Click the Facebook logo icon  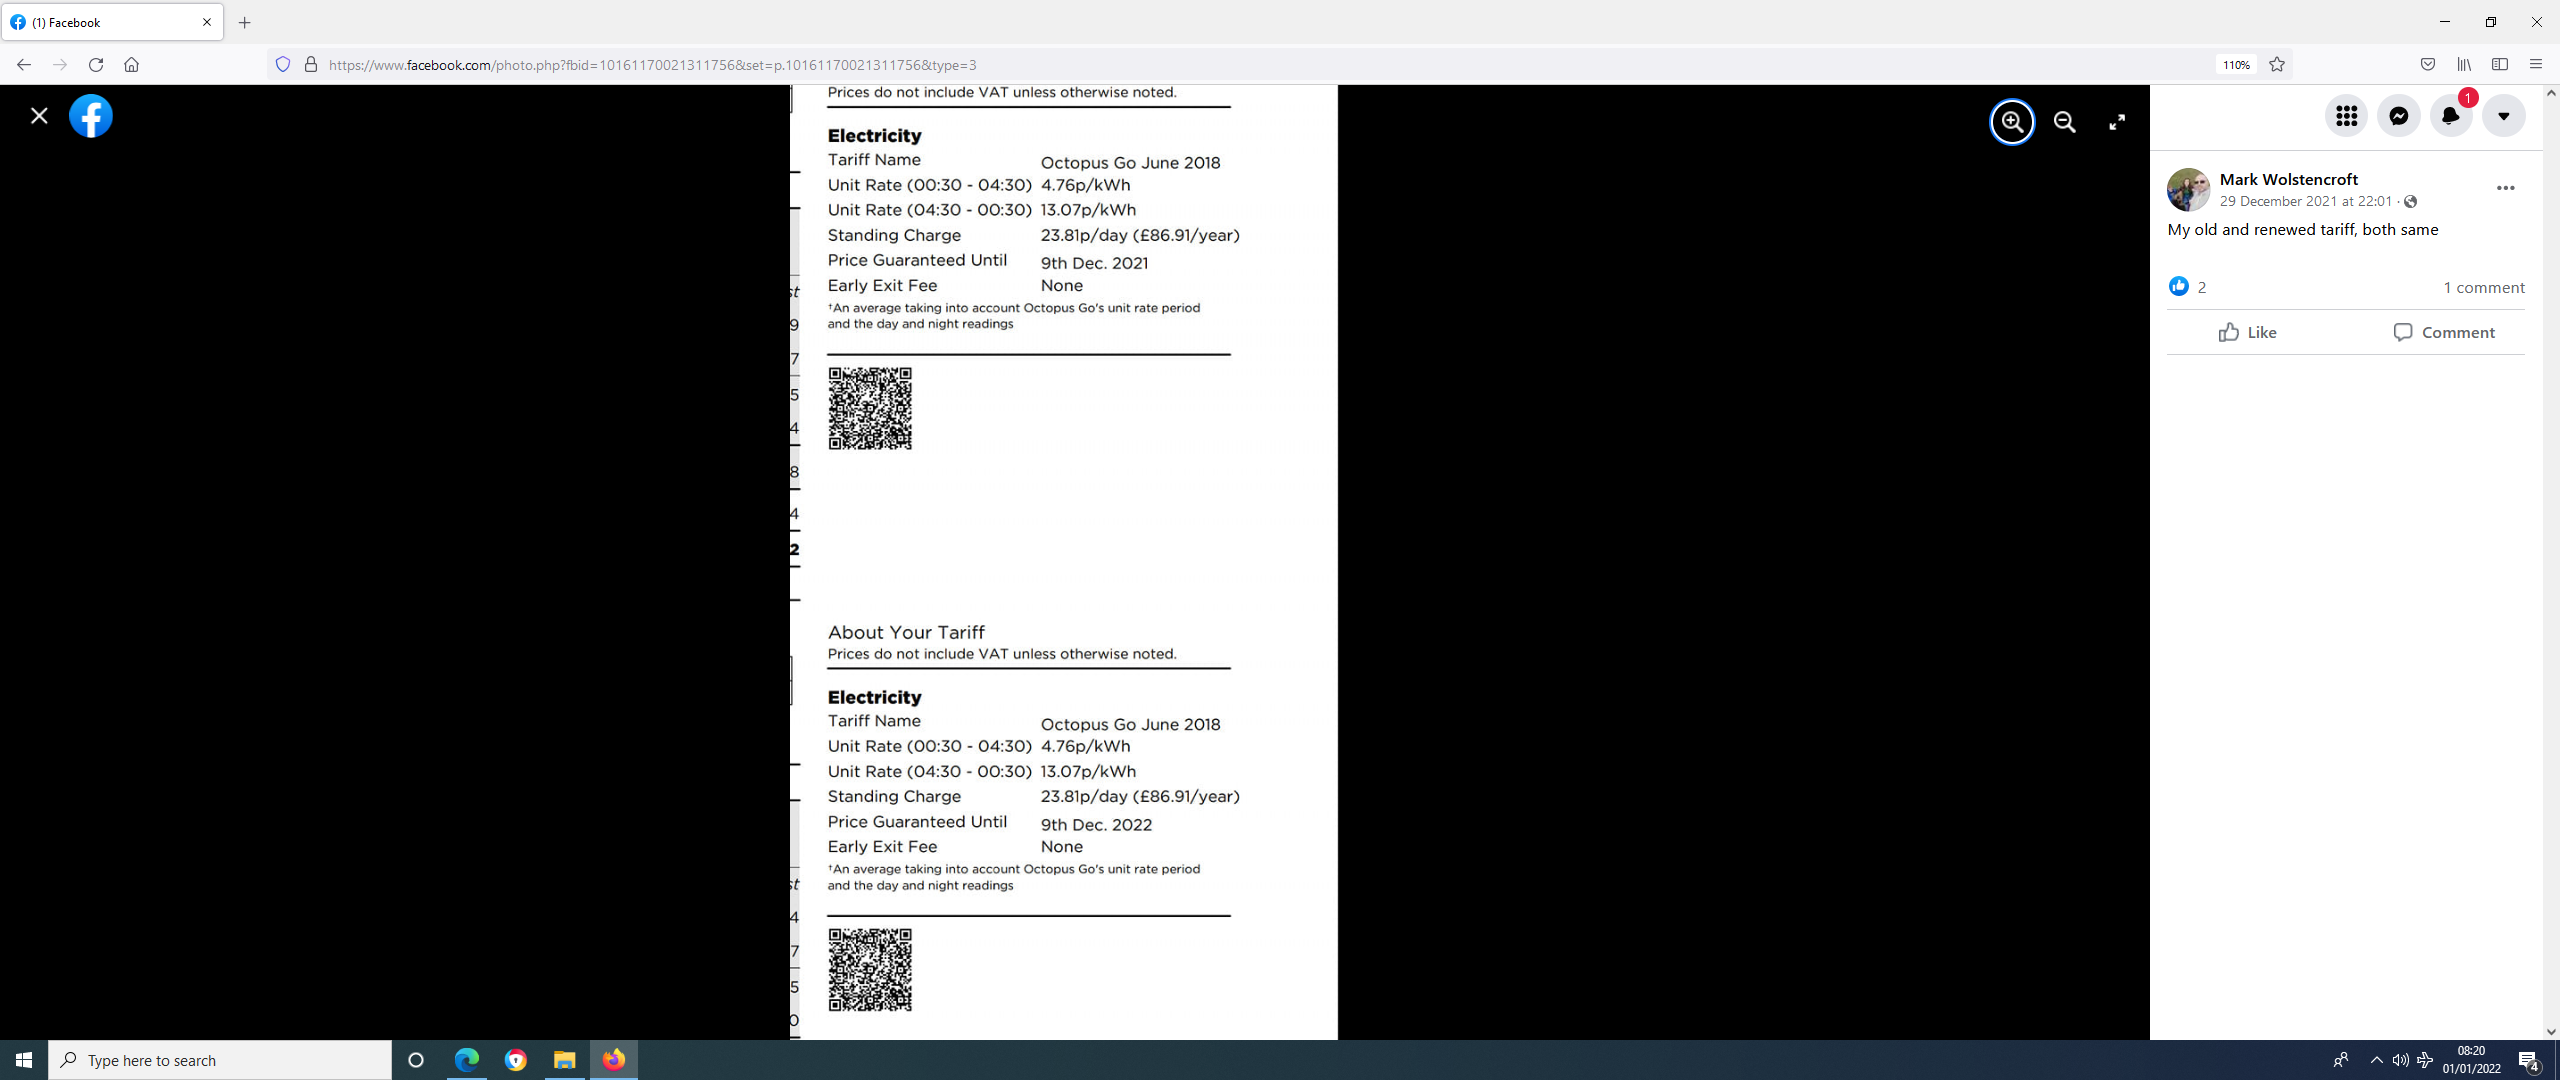pyautogui.click(x=91, y=116)
